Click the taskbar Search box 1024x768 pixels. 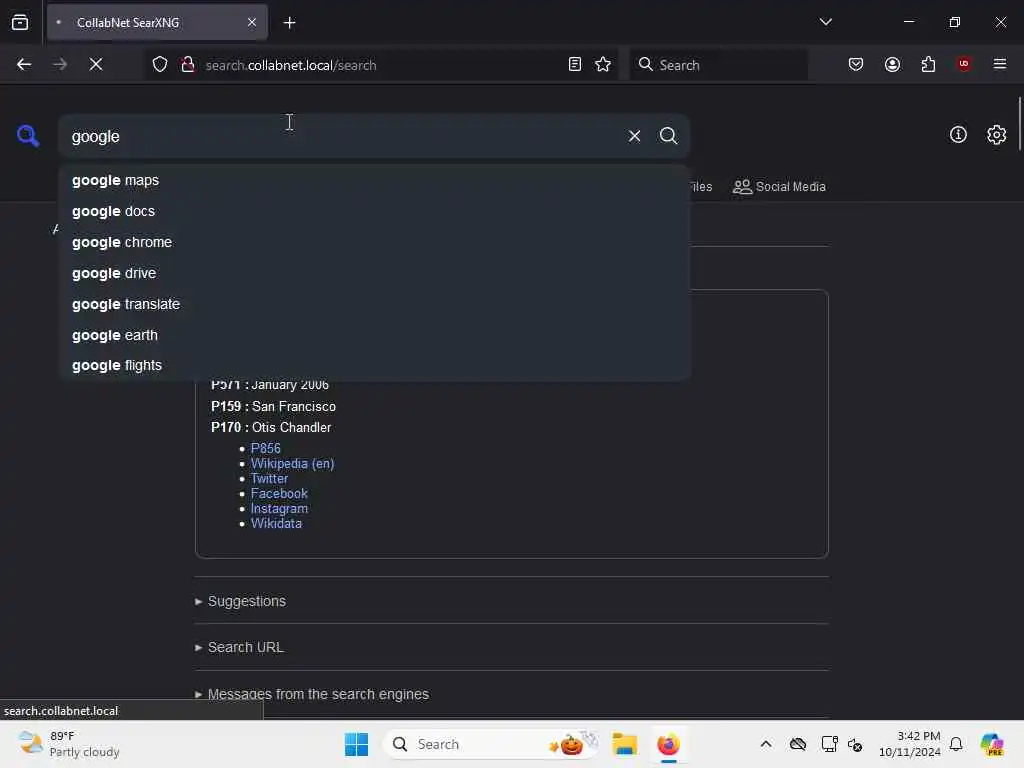click(490, 744)
